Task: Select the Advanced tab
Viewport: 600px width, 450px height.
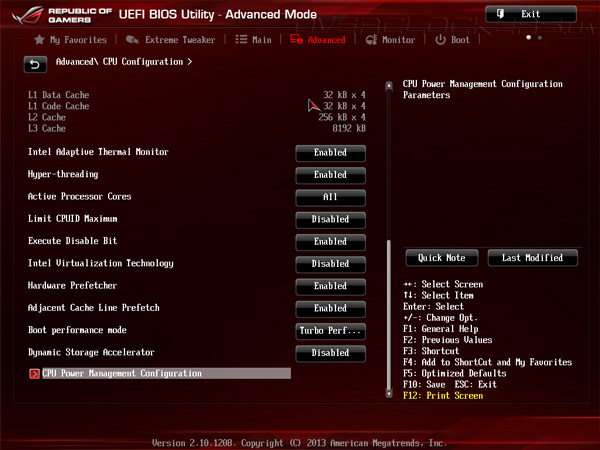Action: tap(318, 39)
